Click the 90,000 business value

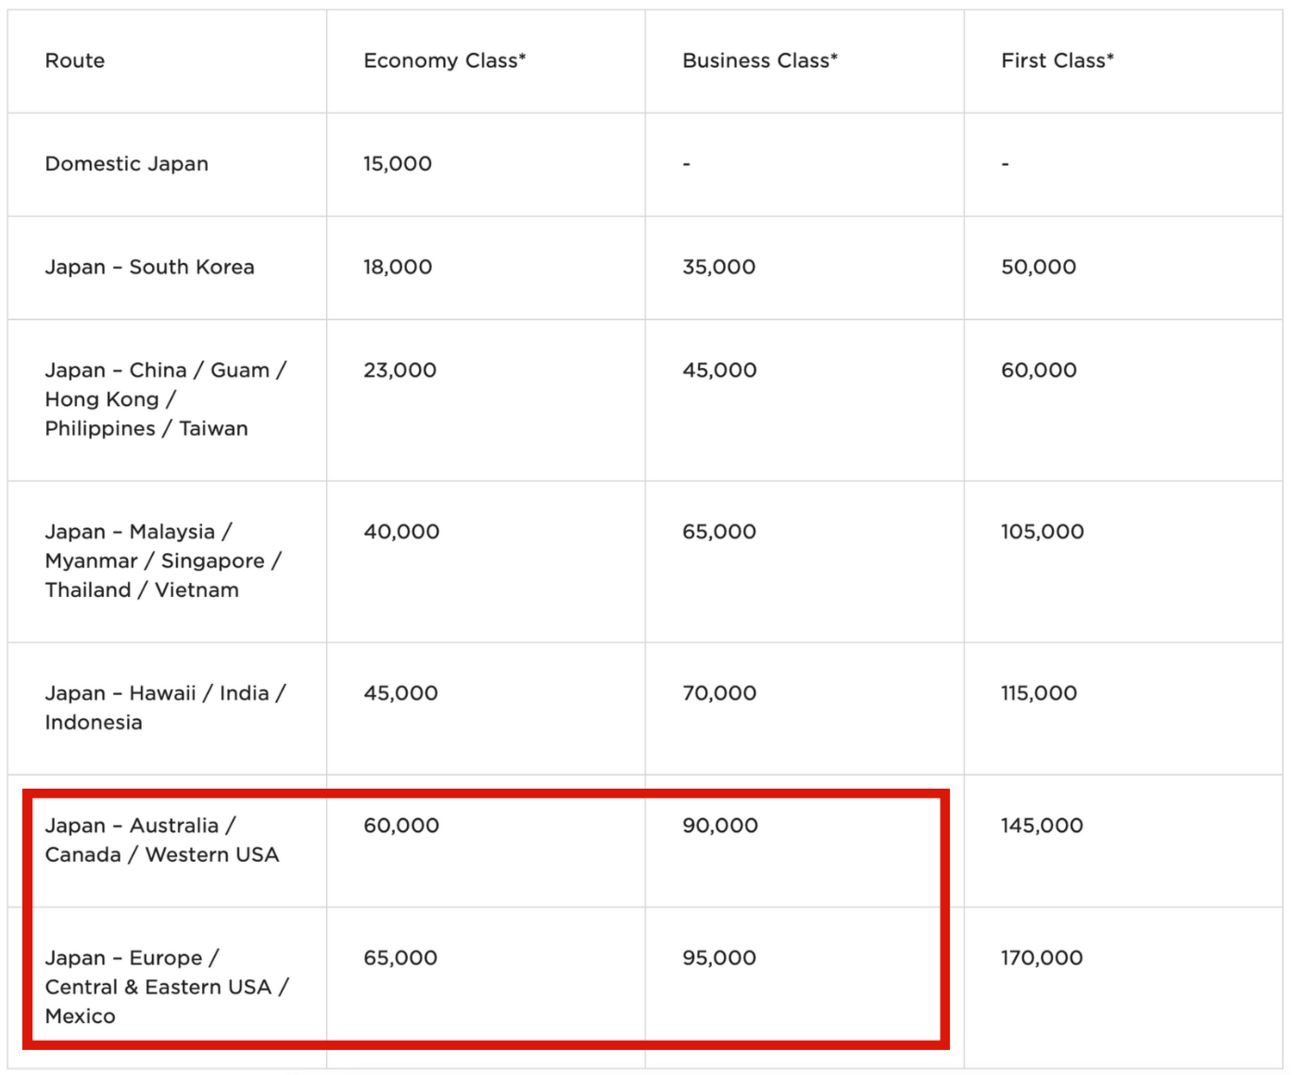[x=721, y=826]
